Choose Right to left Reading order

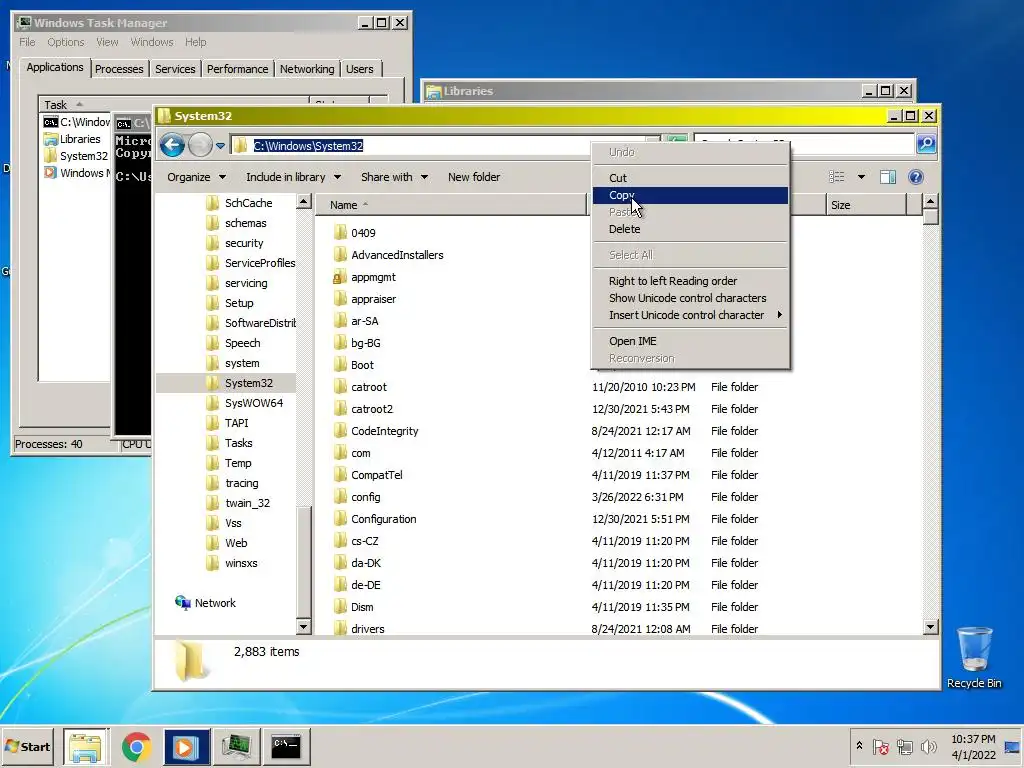[x=690, y=281]
